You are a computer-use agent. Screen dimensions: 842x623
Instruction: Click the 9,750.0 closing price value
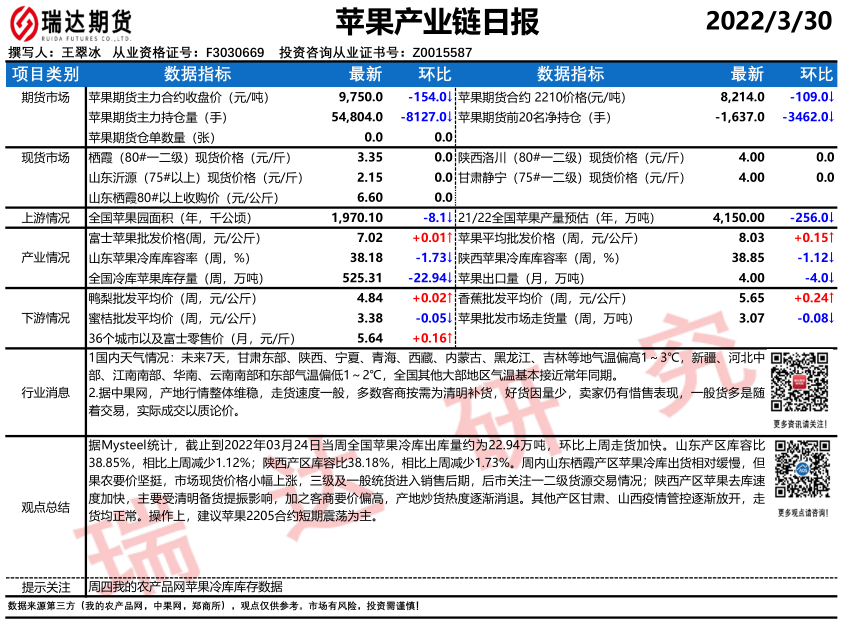pos(361,98)
